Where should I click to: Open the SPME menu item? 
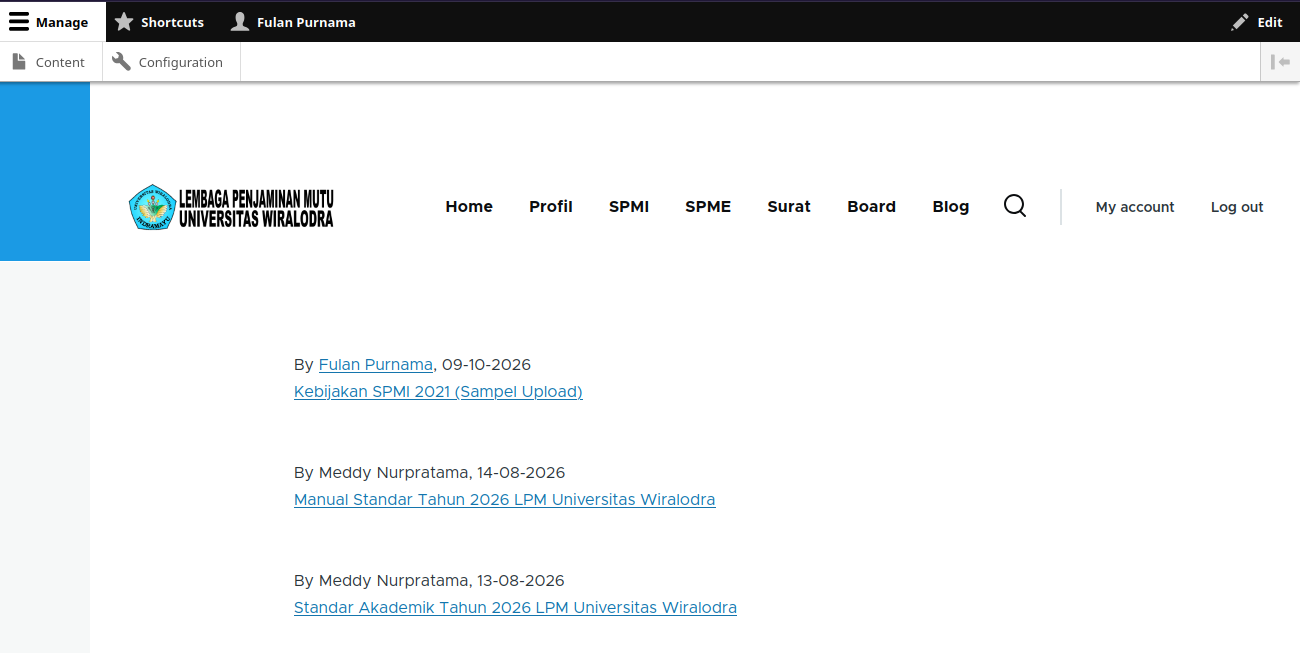click(708, 207)
